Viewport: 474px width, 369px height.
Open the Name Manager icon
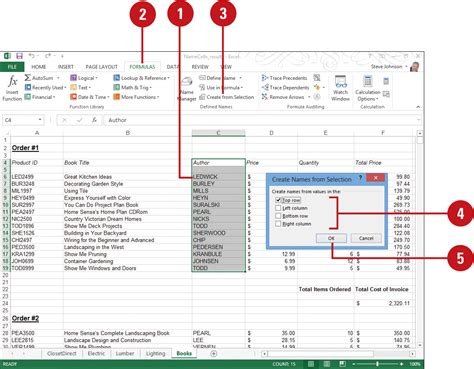click(186, 82)
